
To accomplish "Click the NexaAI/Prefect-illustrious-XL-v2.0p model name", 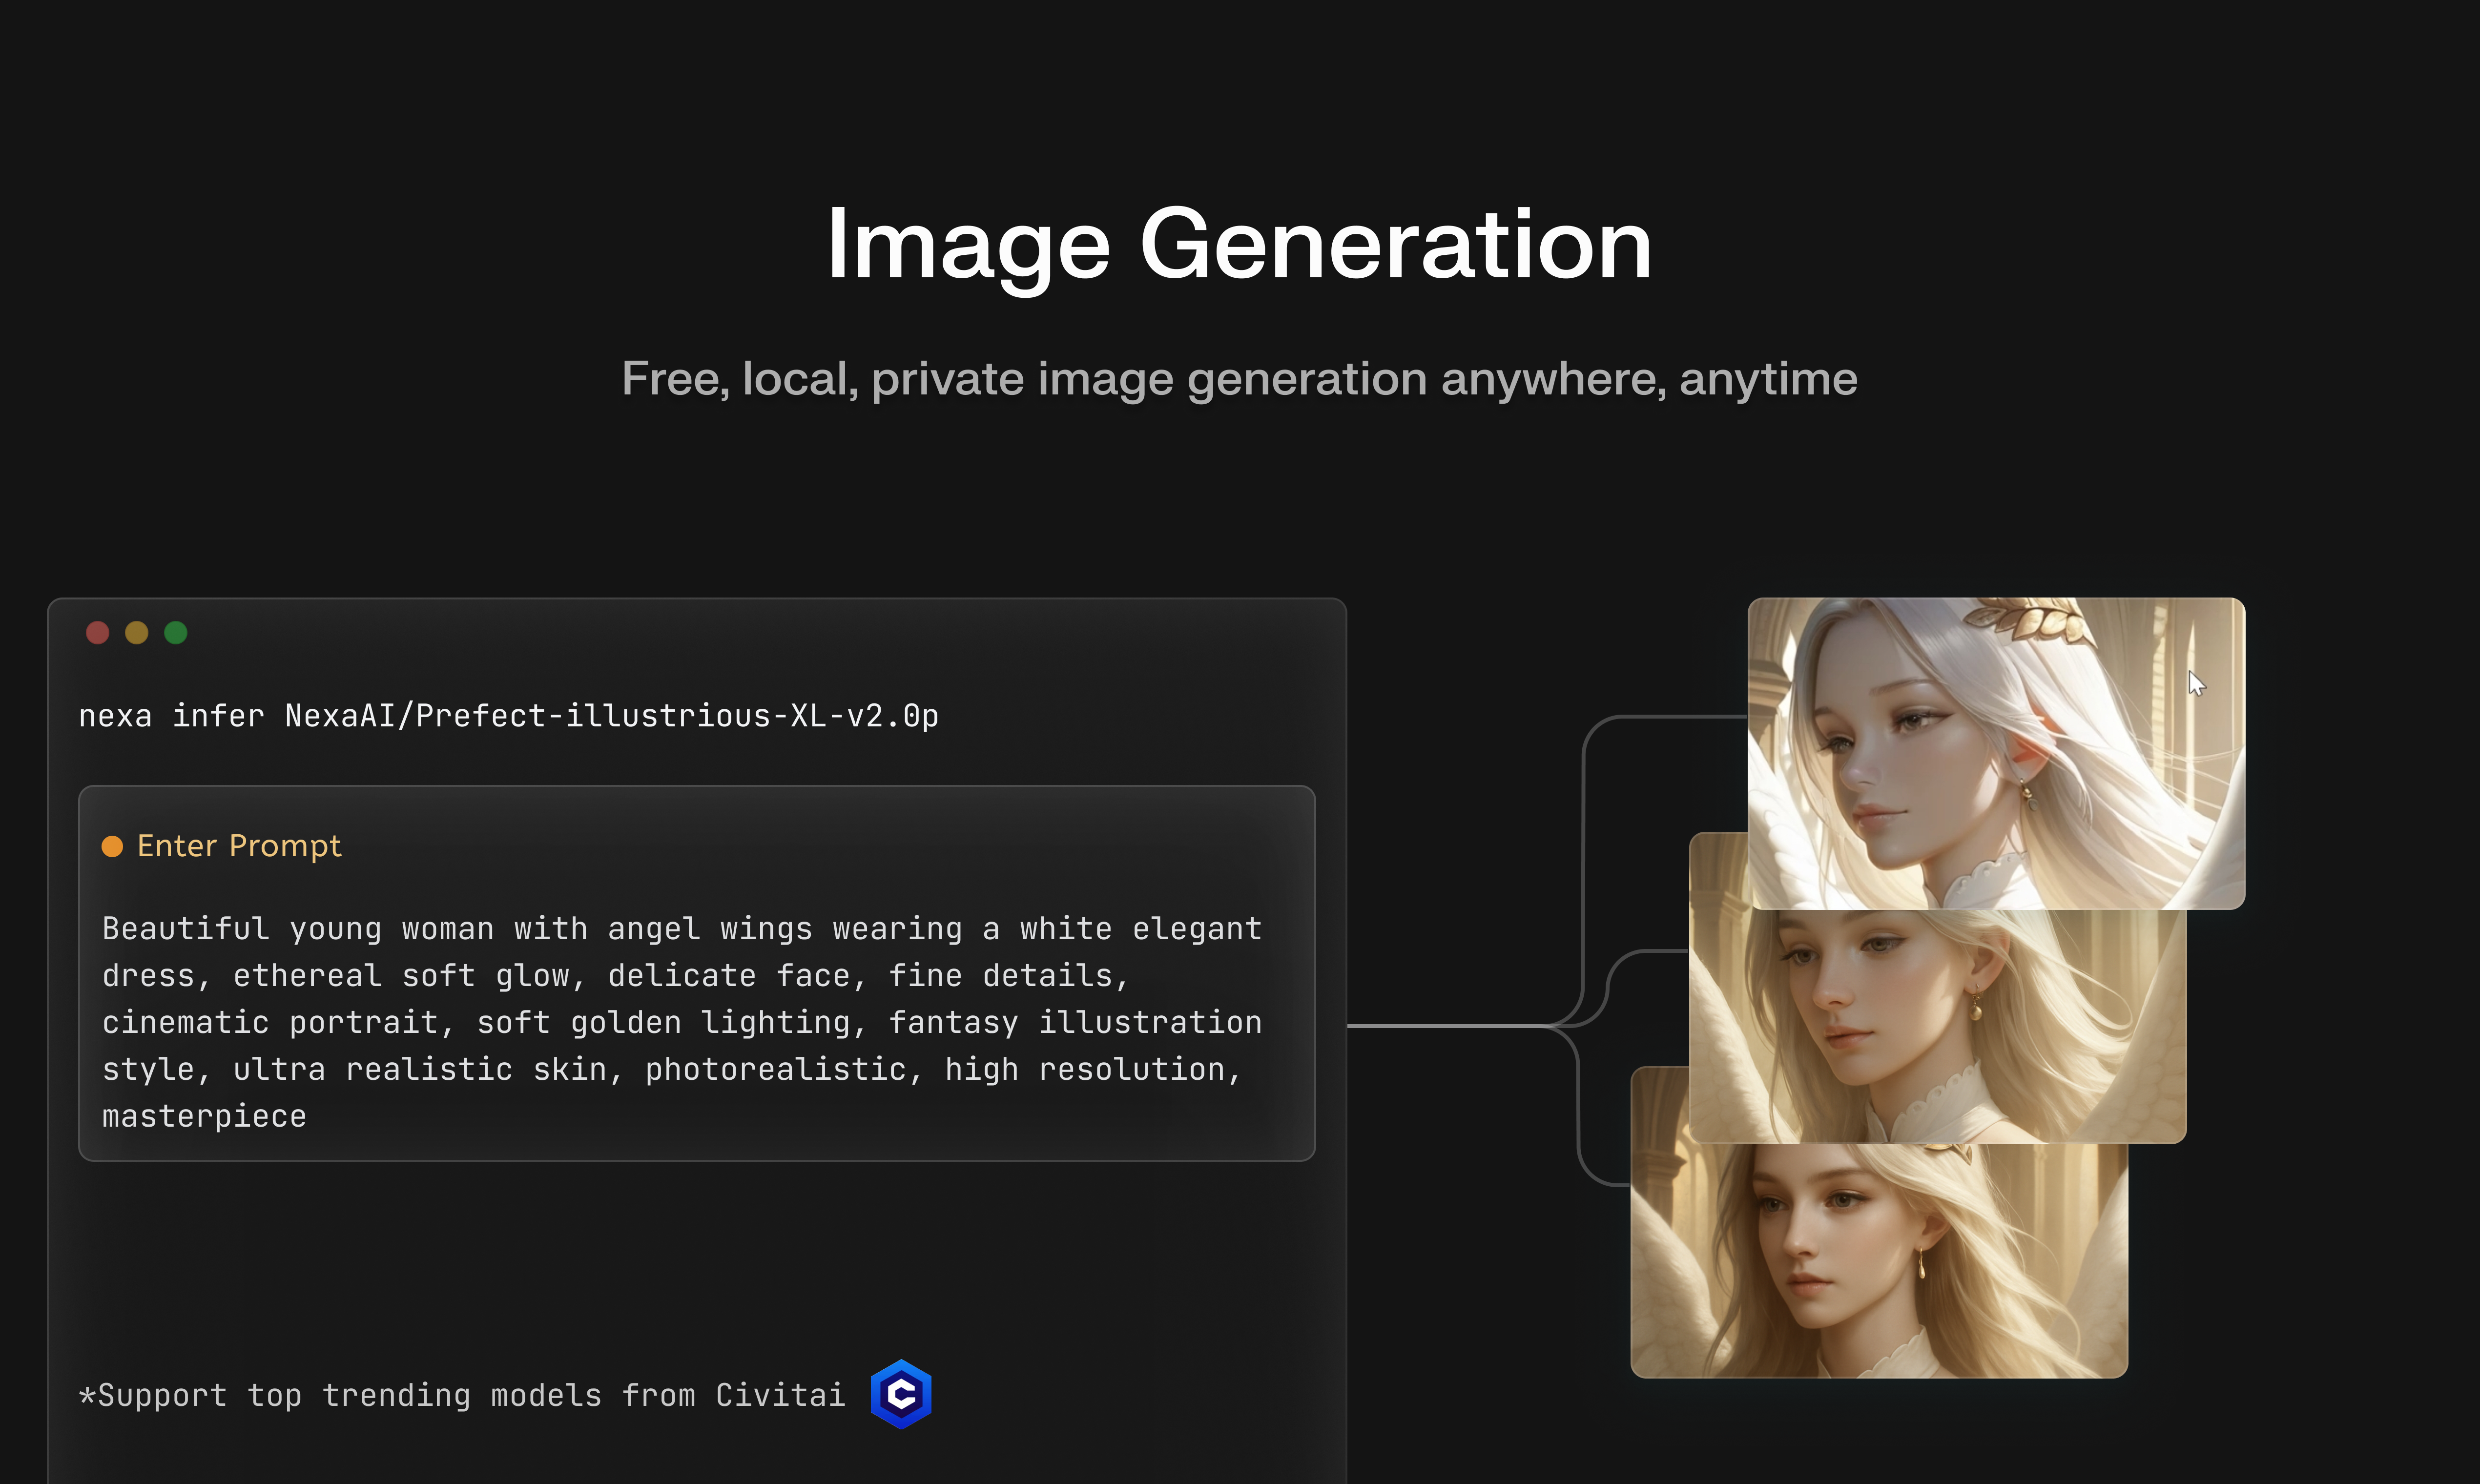I will point(612,714).
